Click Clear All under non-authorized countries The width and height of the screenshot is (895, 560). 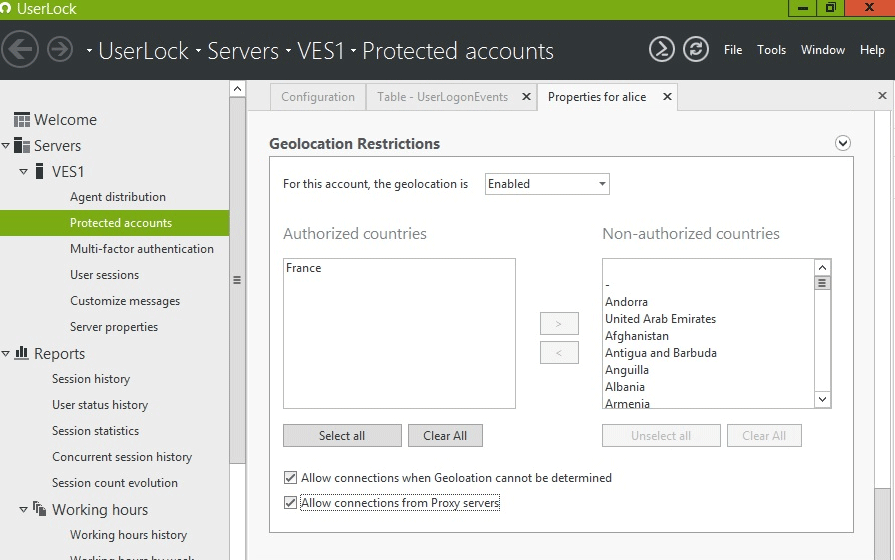click(x=764, y=436)
